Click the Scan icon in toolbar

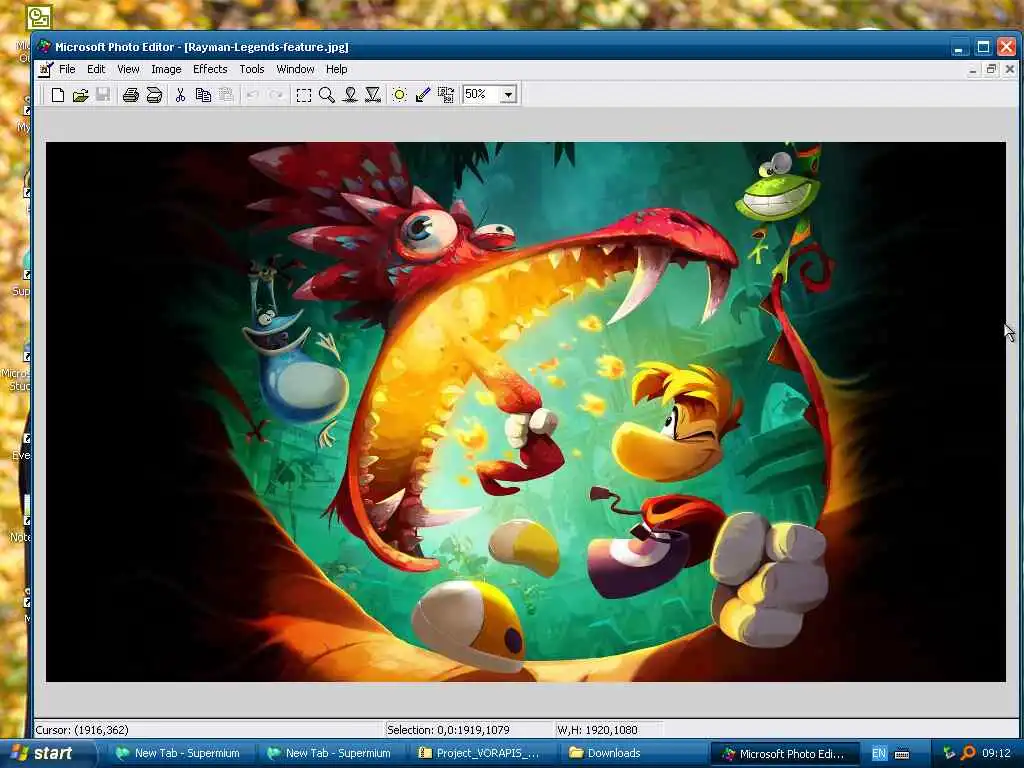point(154,95)
